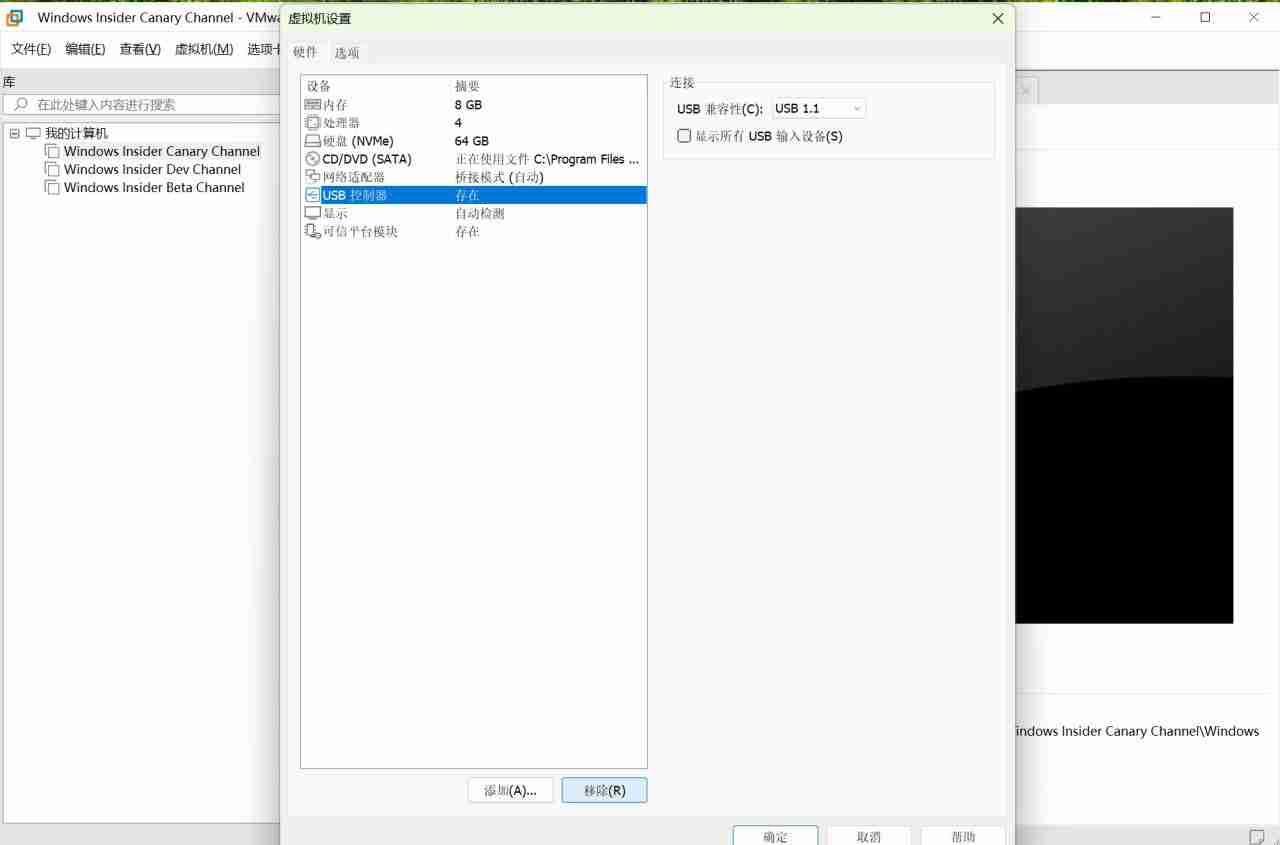Open the 编辑(E) menu
The height and width of the screenshot is (845, 1280).
coord(85,47)
